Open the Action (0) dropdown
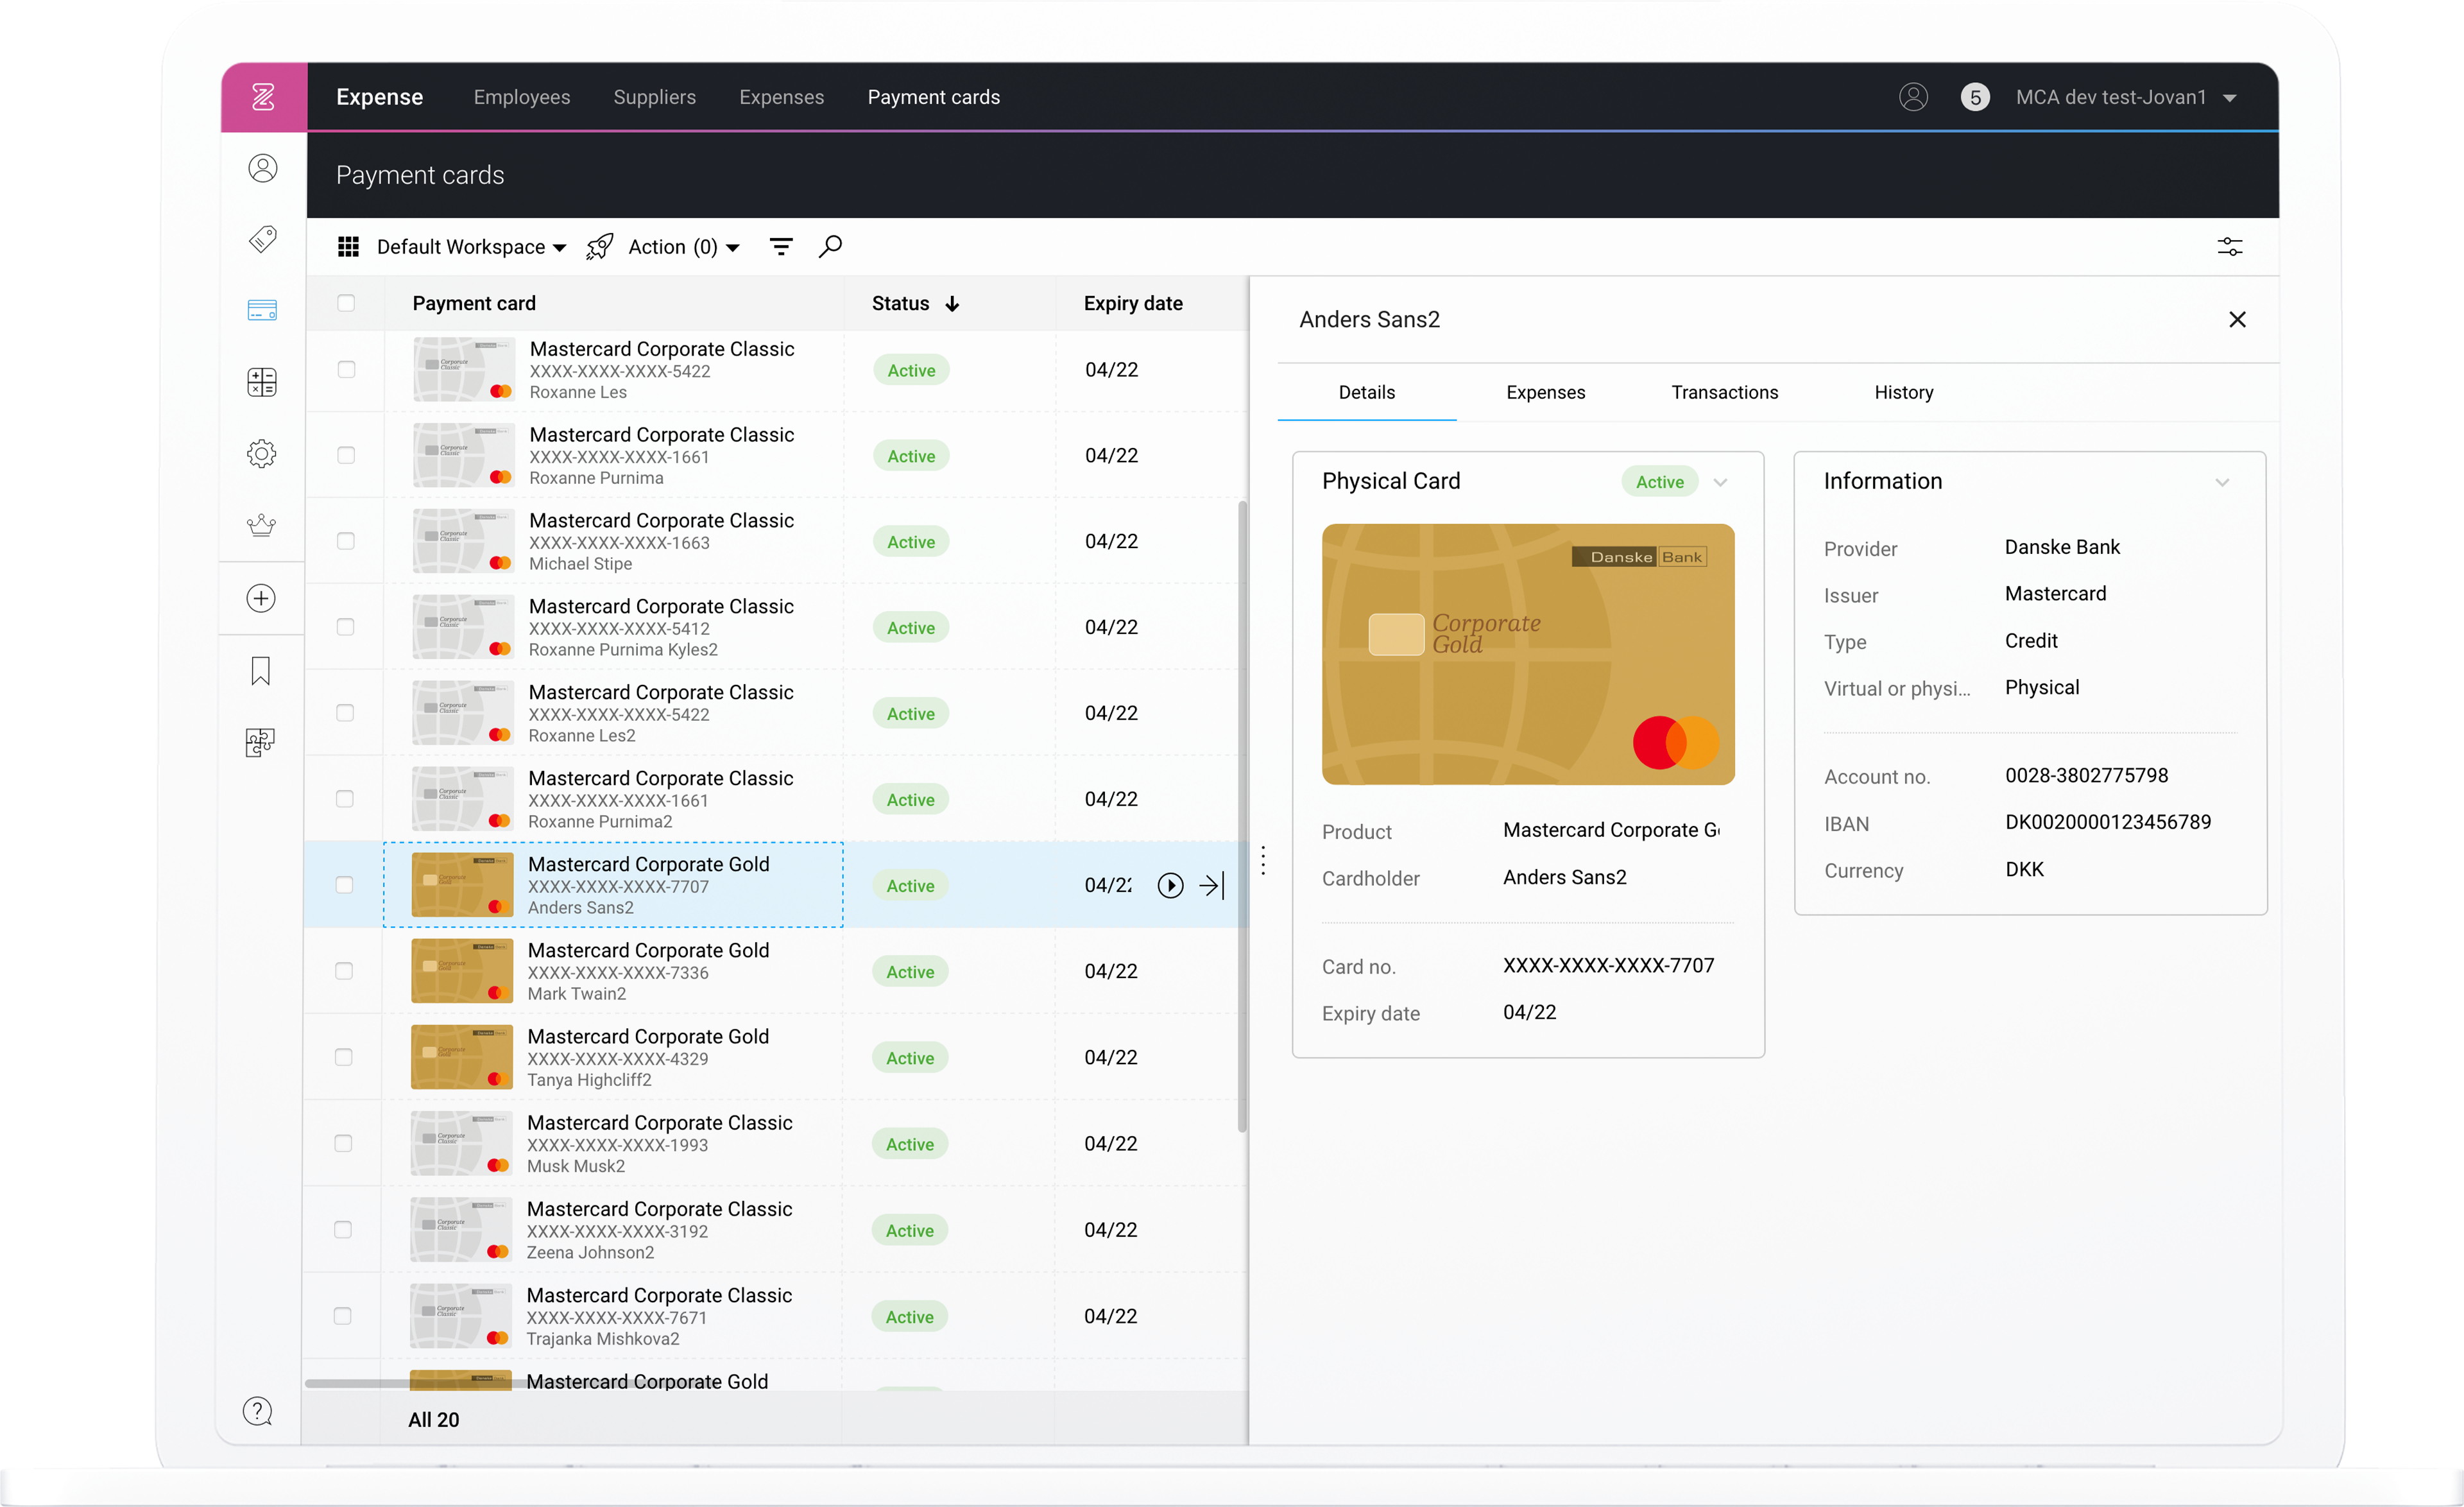 tap(684, 246)
